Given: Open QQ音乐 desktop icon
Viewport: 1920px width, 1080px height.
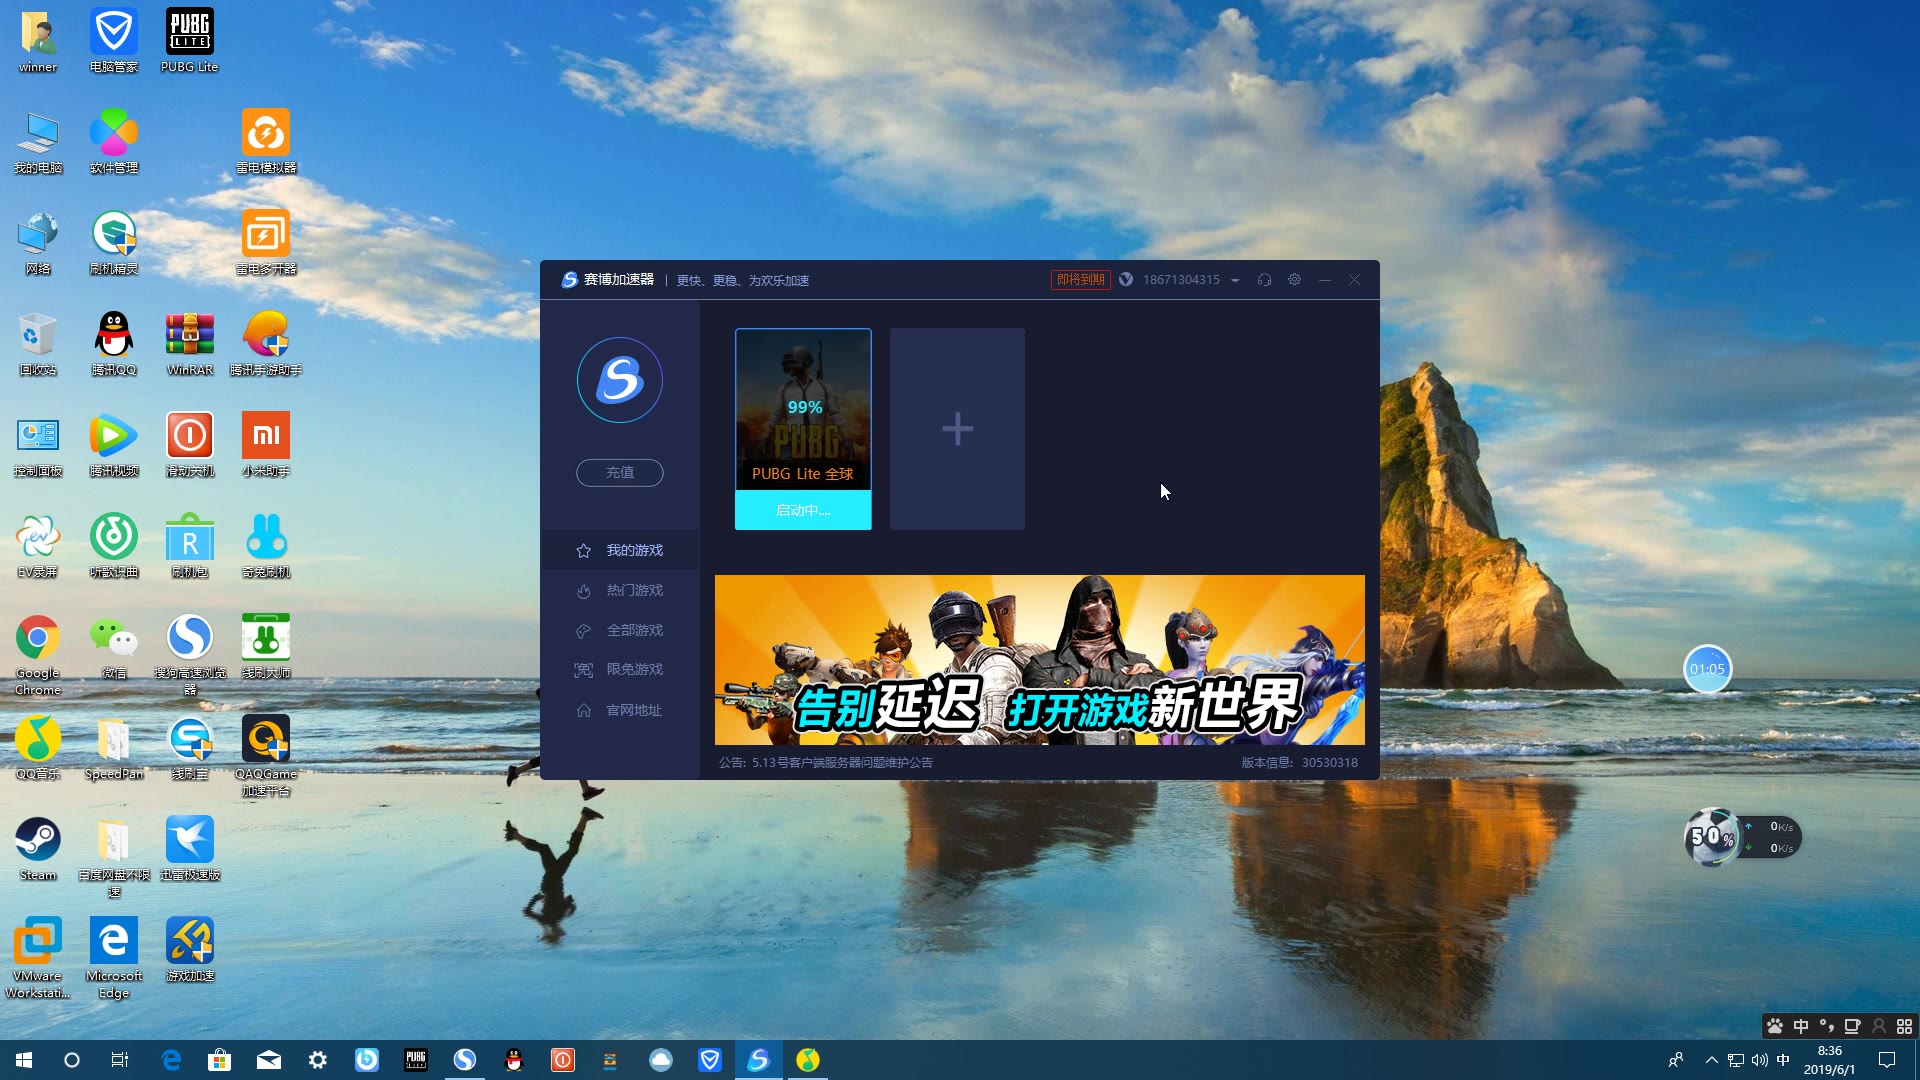Looking at the screenshot, I should (38, 748).
